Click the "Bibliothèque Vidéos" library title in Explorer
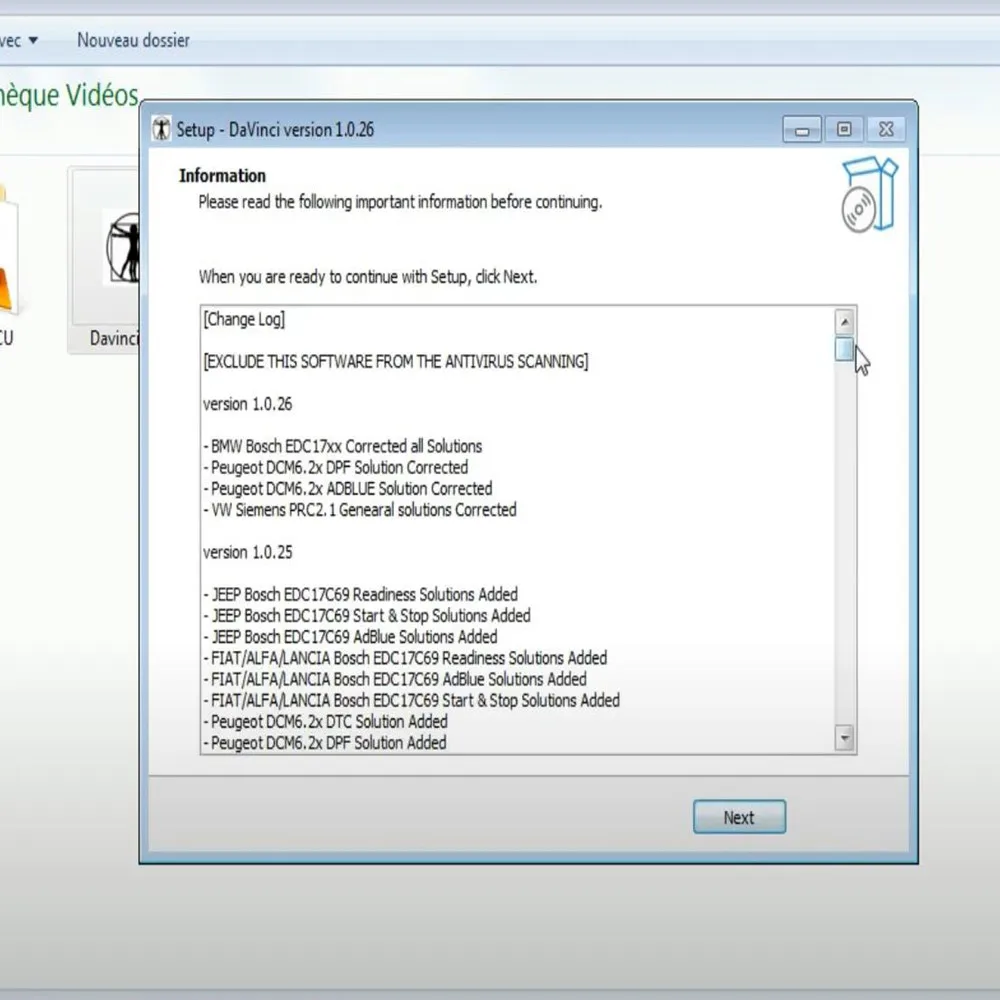The width and height of the screenshot is (1000, 1000). point(69,95)
